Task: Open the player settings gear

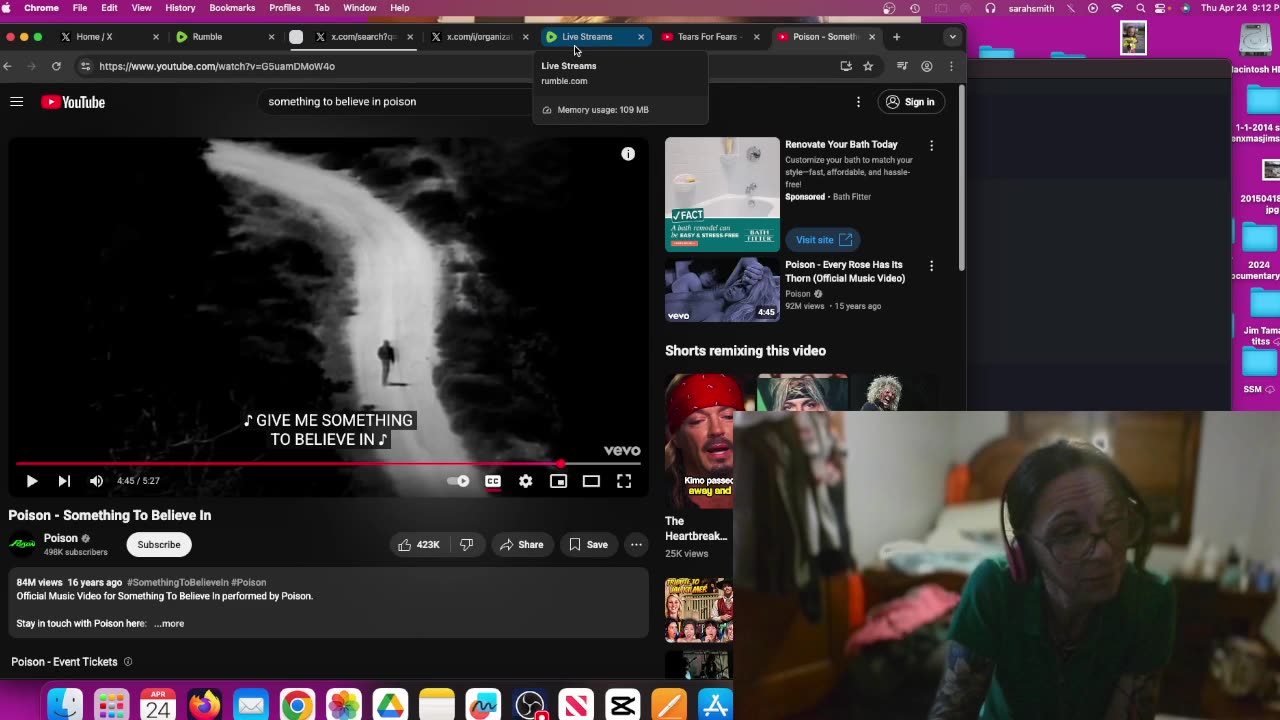Action: 526,481
